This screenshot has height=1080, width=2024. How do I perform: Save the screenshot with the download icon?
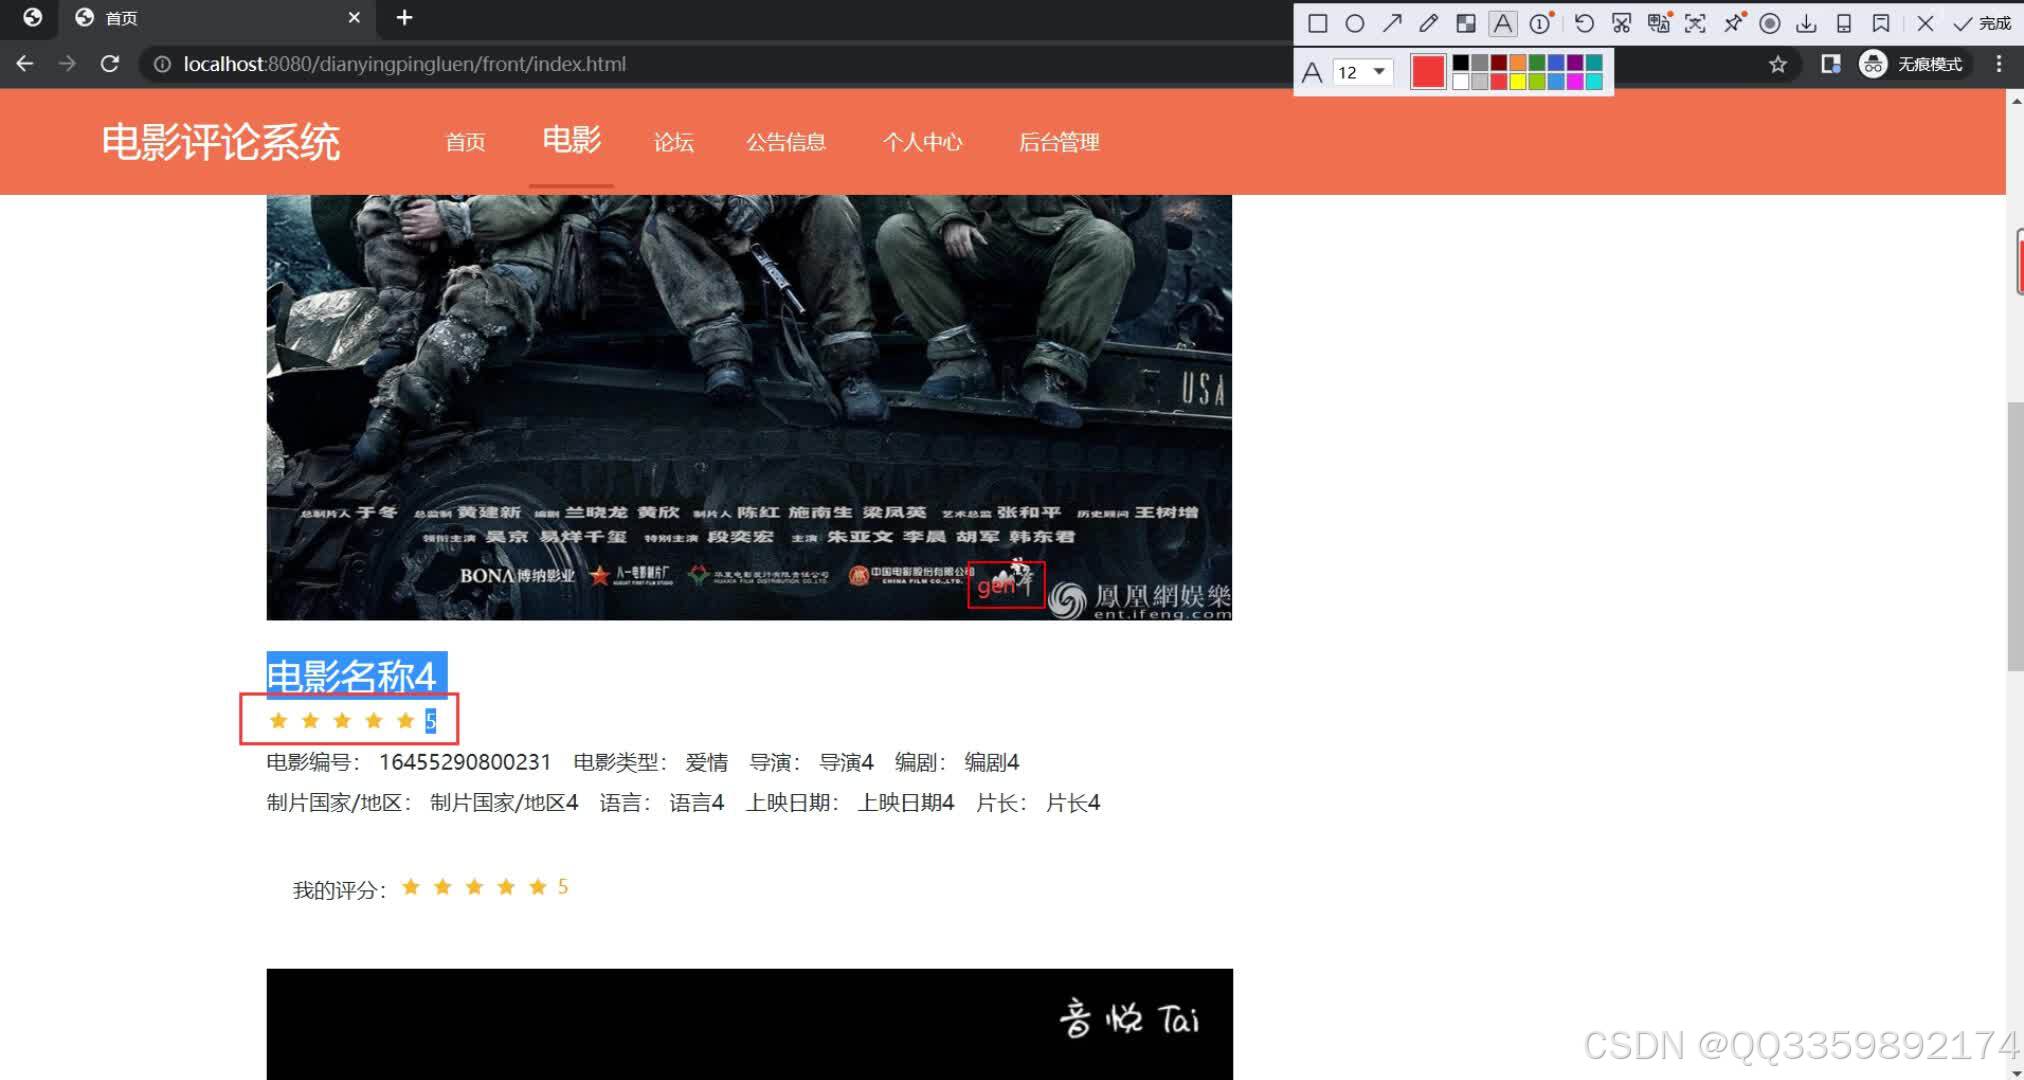pos(1808,22)
